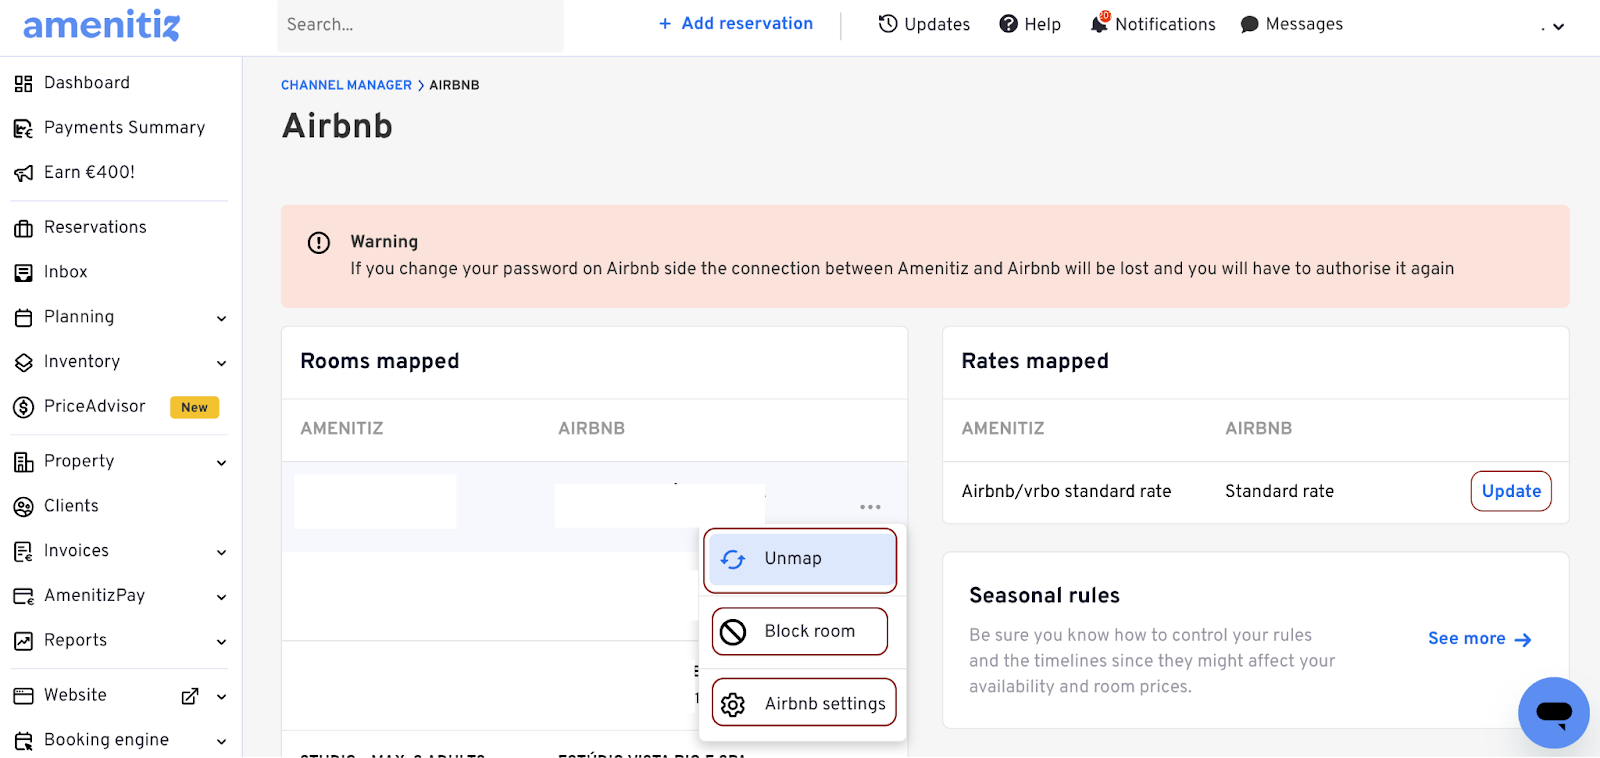Screen dimensions: 1600x758
Task: Open the Dashboard menu item
Action: [87, 83]
